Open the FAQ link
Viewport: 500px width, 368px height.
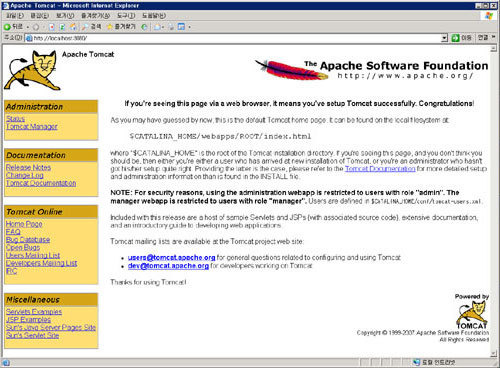[13, 232]
